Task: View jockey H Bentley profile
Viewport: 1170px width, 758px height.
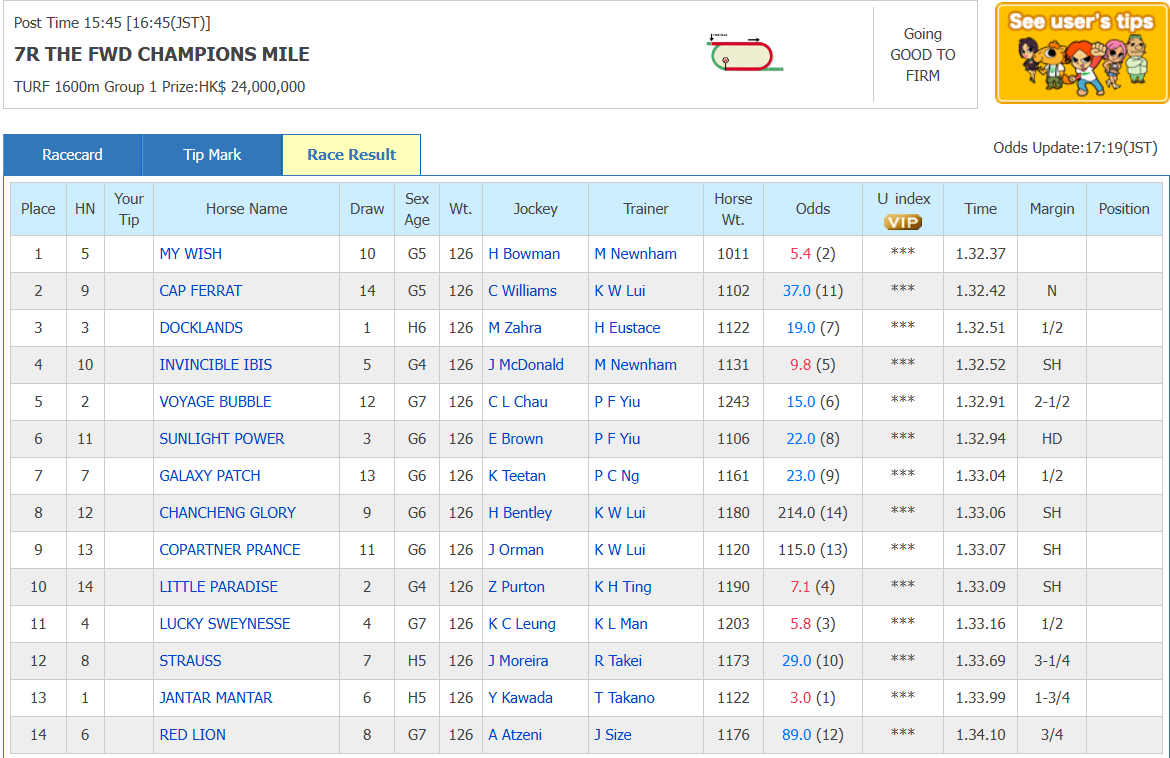Action: (x=520, y=513)
